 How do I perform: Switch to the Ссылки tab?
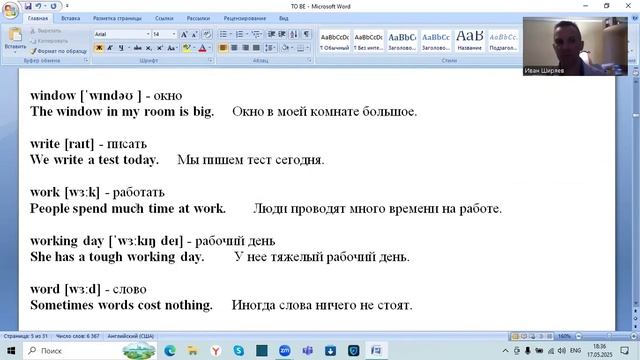(x=164, y=18)
